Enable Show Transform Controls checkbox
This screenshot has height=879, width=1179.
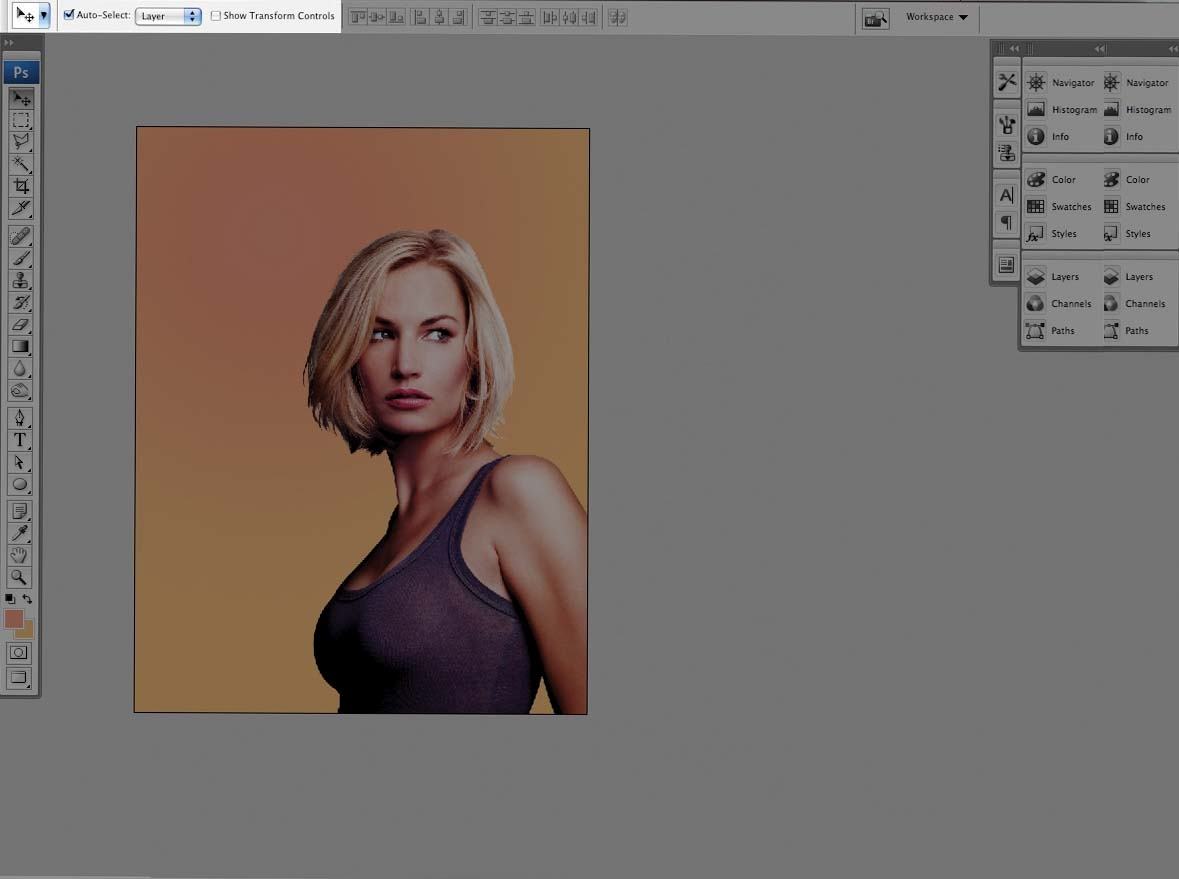click(x=216, y=16)
